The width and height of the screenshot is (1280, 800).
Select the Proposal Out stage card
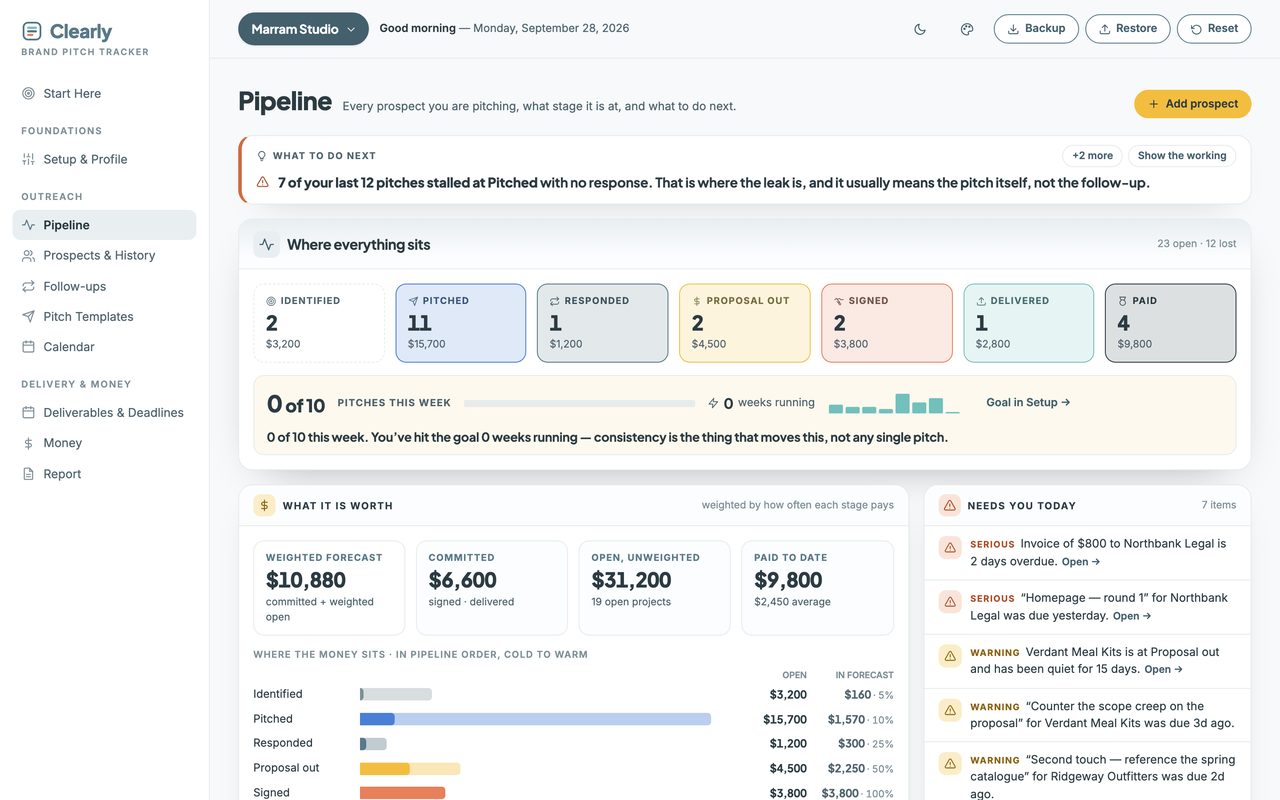click(x=745, y=323)
